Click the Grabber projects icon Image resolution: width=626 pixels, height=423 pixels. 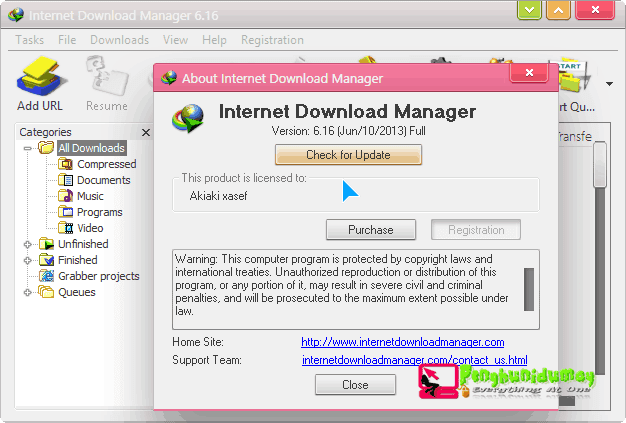(46, 276)
